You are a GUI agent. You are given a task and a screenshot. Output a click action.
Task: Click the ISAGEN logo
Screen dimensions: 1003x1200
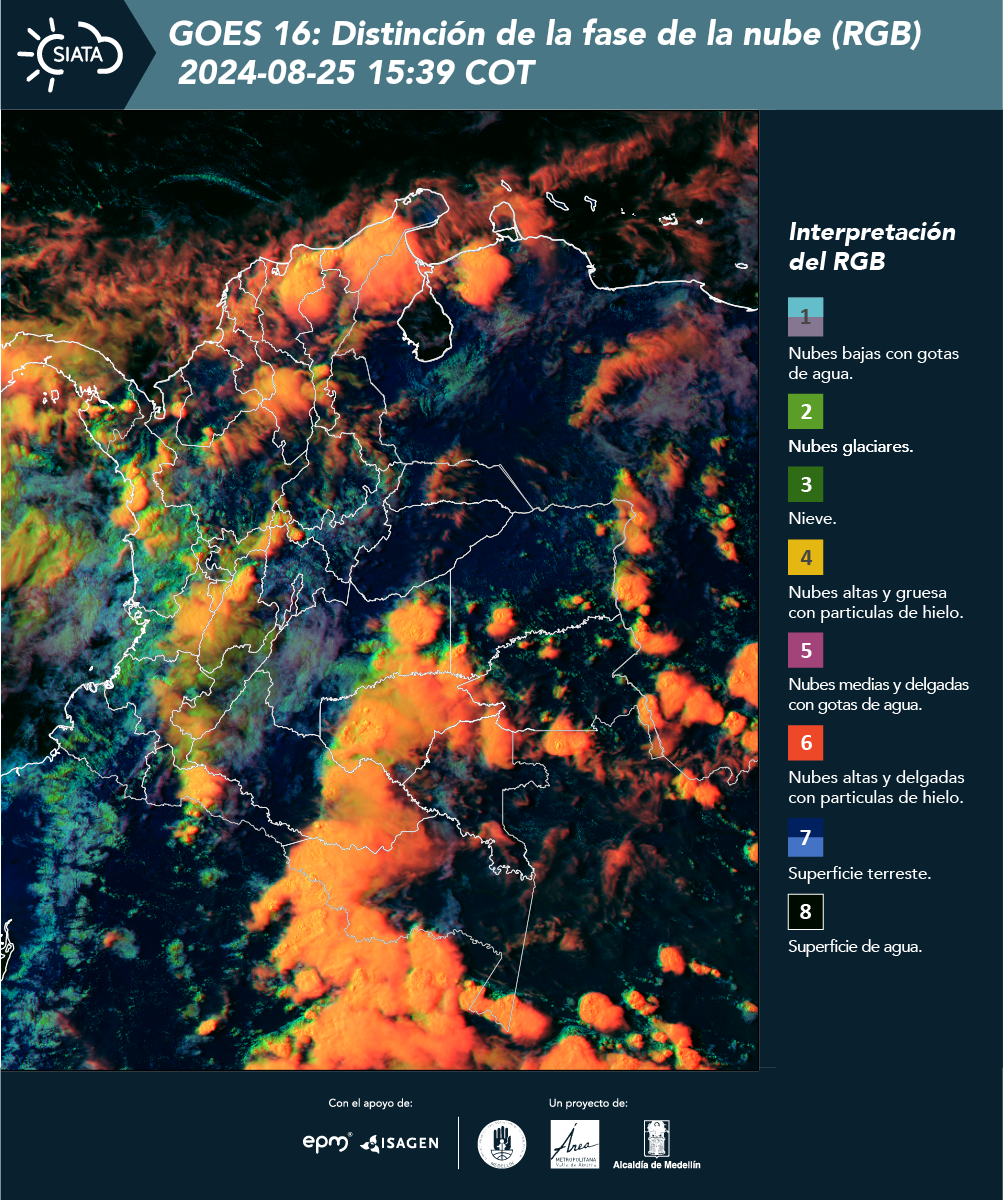[x=400, y=1142]
